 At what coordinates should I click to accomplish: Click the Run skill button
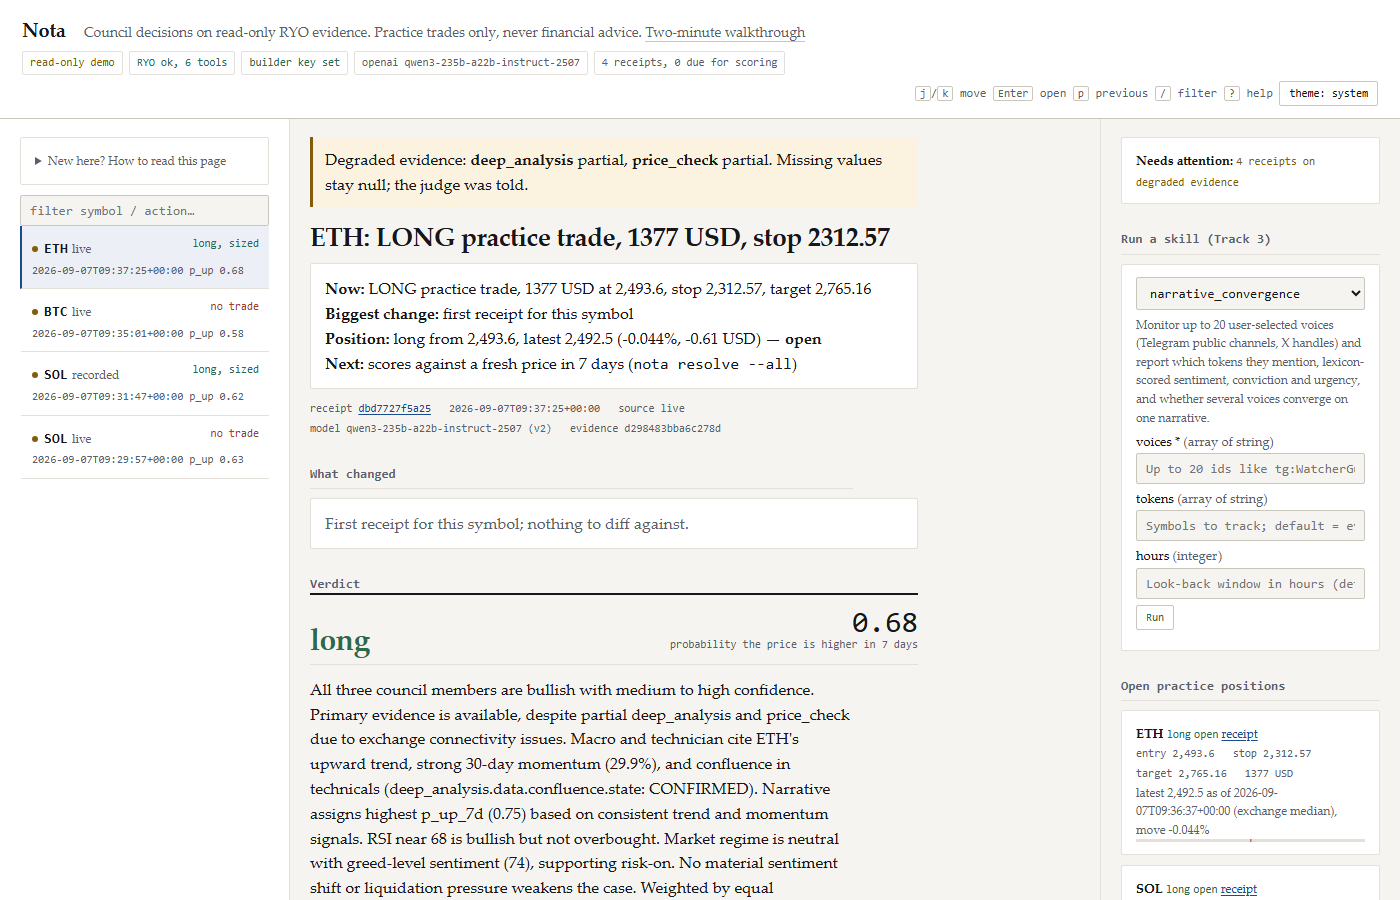(1155, 617)
